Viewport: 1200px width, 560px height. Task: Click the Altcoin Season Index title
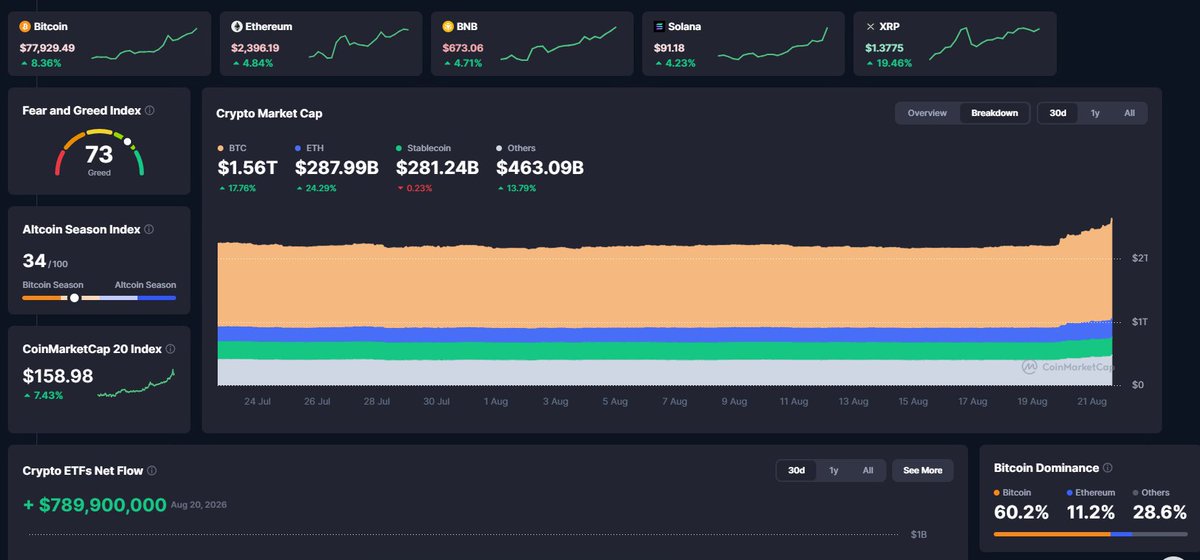pyautogui.click(x=81, y=229)
